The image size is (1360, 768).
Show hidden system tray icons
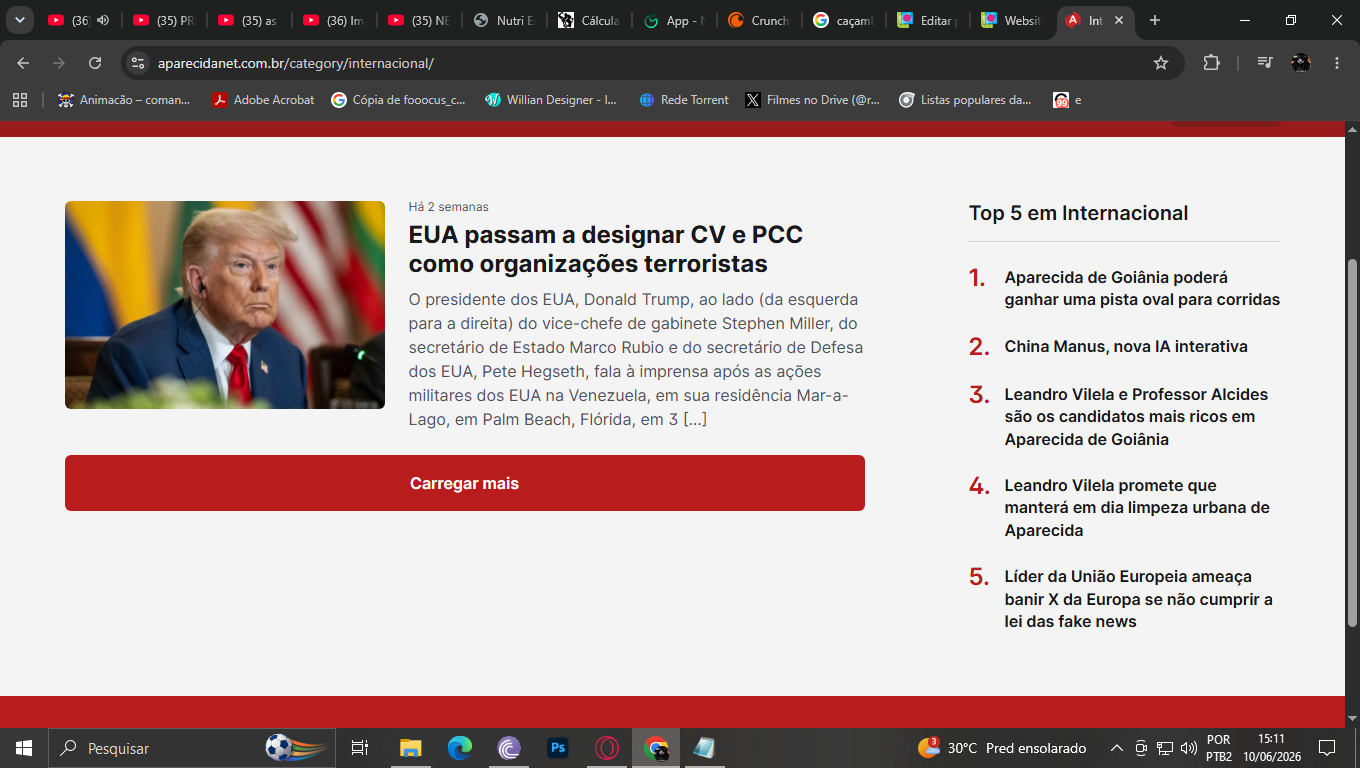[1116, 748]
